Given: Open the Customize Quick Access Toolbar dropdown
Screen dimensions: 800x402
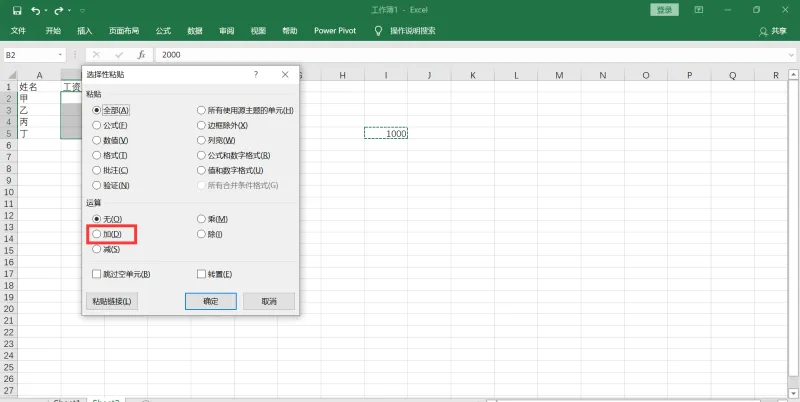Looking at the screenshot, I should click(x=83, y=11).
